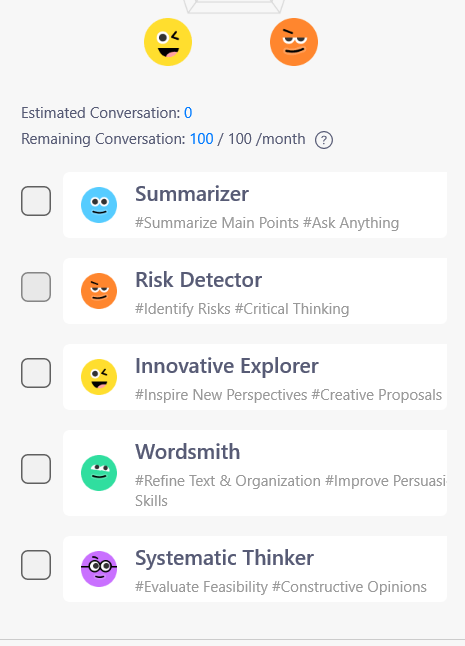Image resolution: width=465 pixels, height=646 pixels.
Task: Choose the Risk Detector title
Action: [199, 280]
